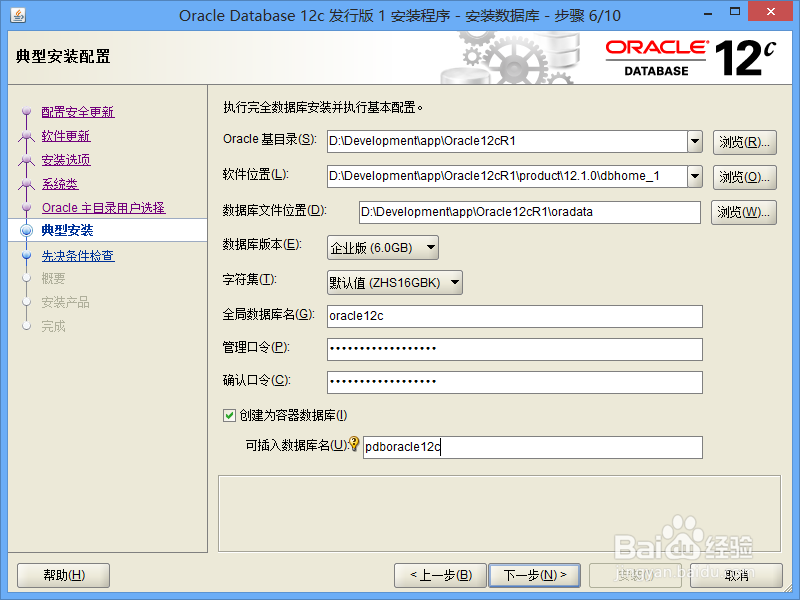Minimize the installer window
The image size is (800, 600).
click(708, 13)
